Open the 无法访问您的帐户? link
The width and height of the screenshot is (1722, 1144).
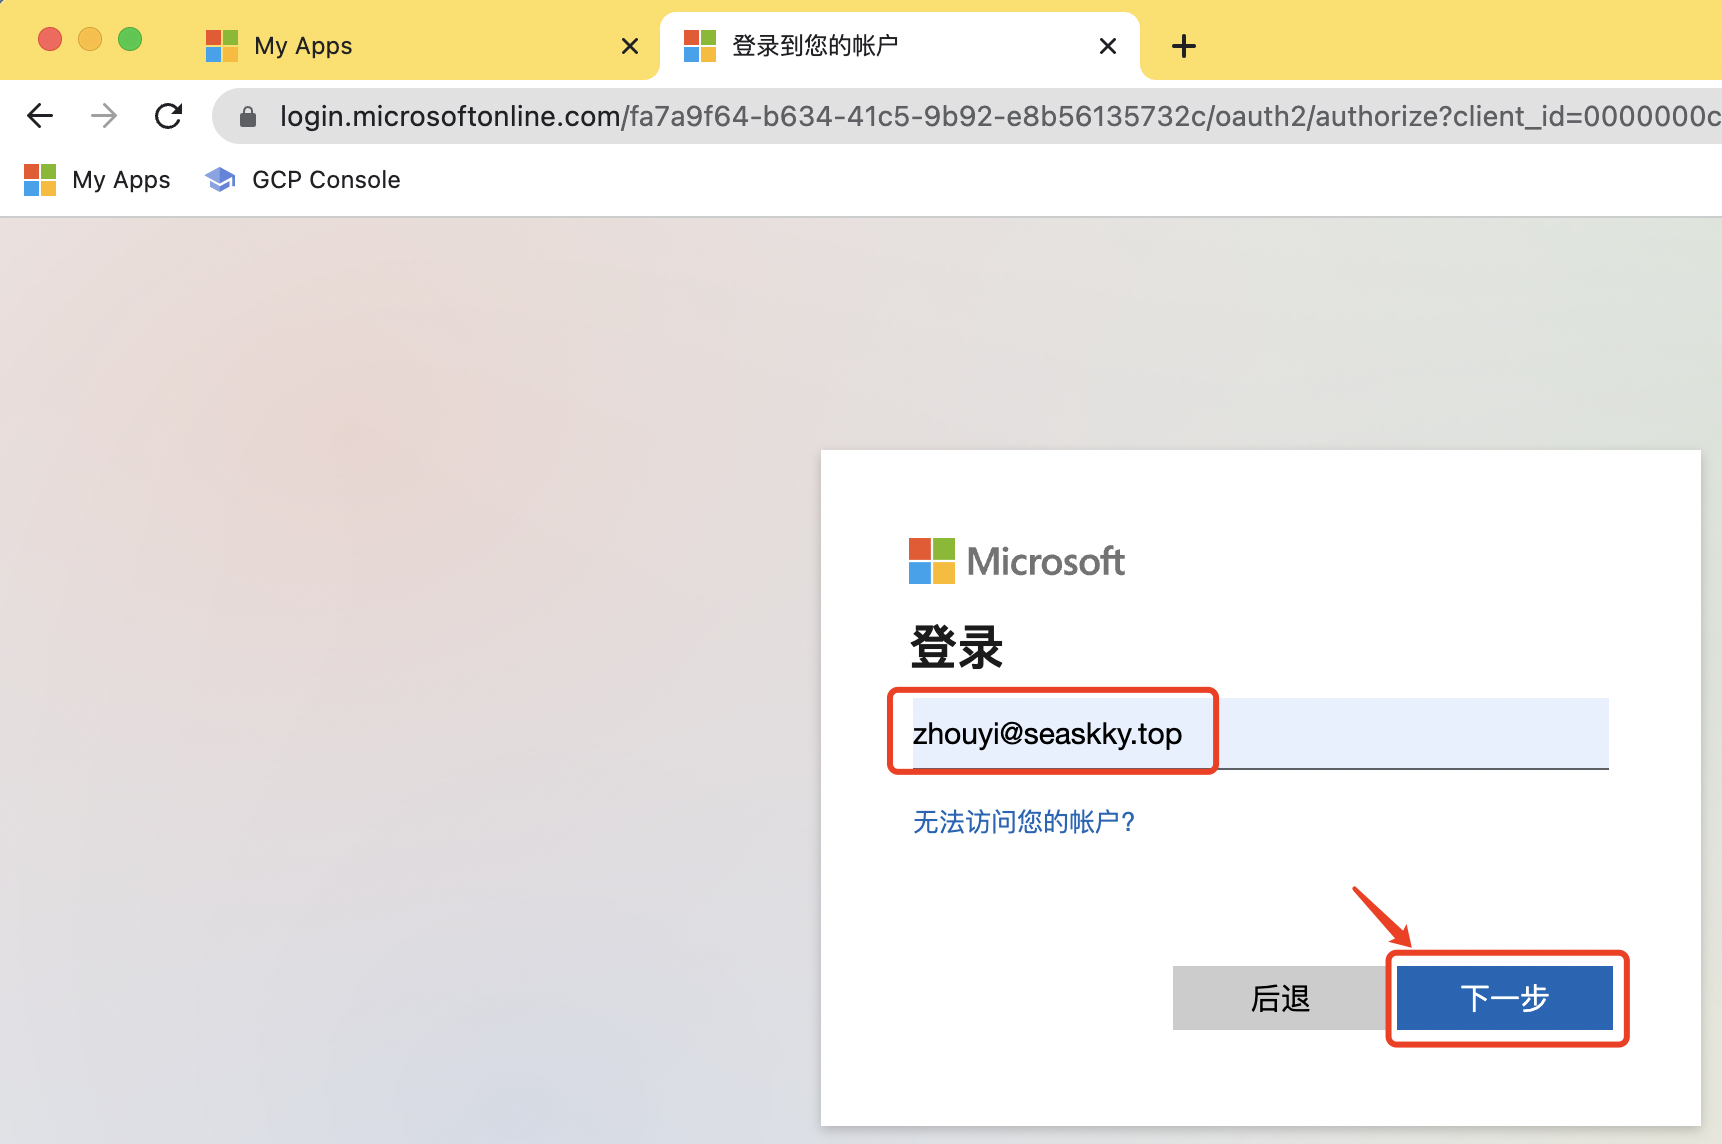coord(1024,822)
